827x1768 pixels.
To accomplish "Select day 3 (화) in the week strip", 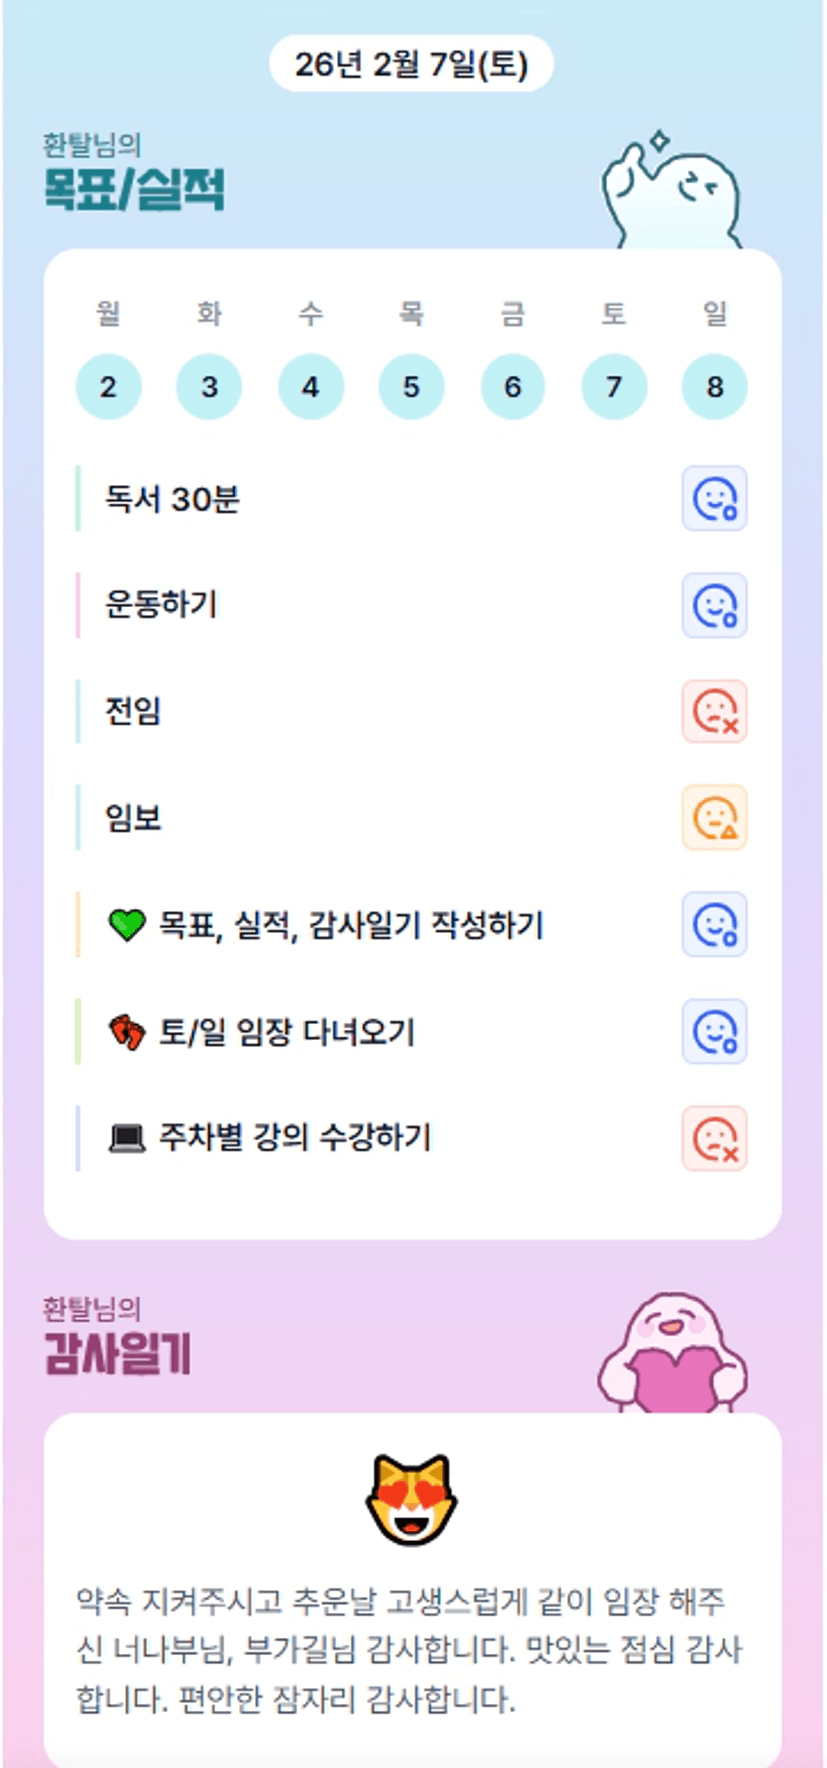I will (209, 386).
